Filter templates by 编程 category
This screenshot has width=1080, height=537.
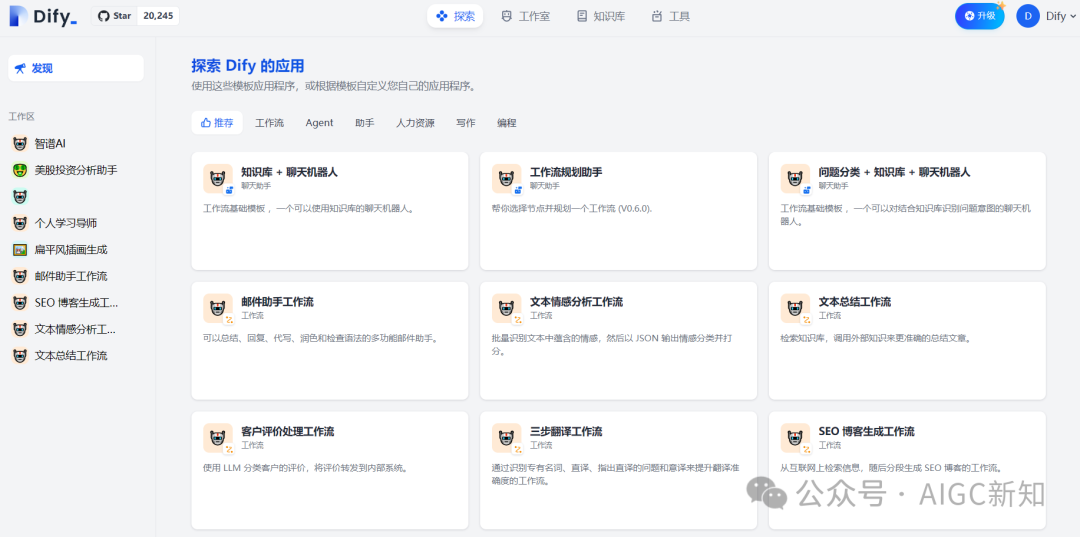tap(507, 123)
